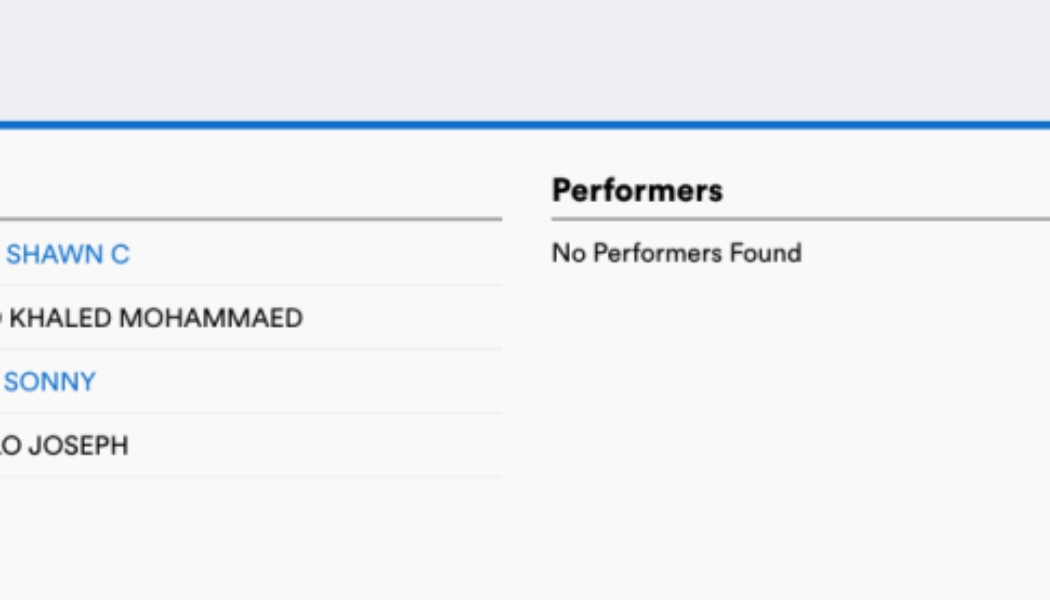Click the No Performers Found message
This screenshot has width=1050, height=600.
pyautogui.click(x=676, y=253)
